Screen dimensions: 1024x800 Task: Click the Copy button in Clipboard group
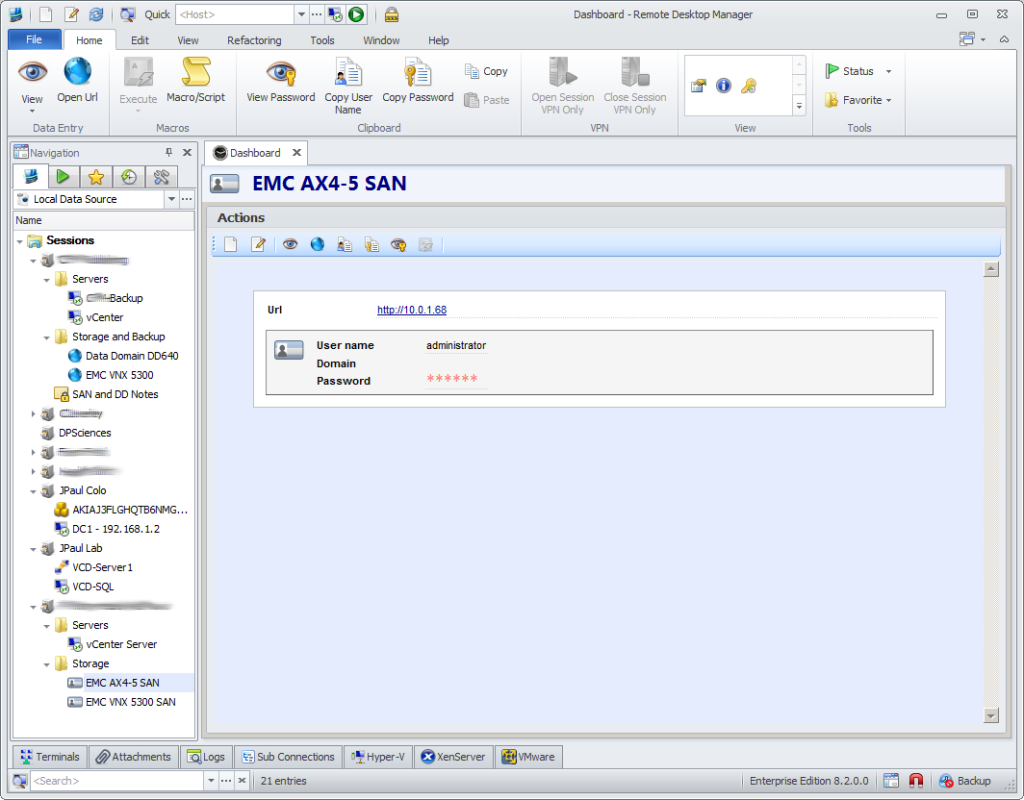coord(487,71)
